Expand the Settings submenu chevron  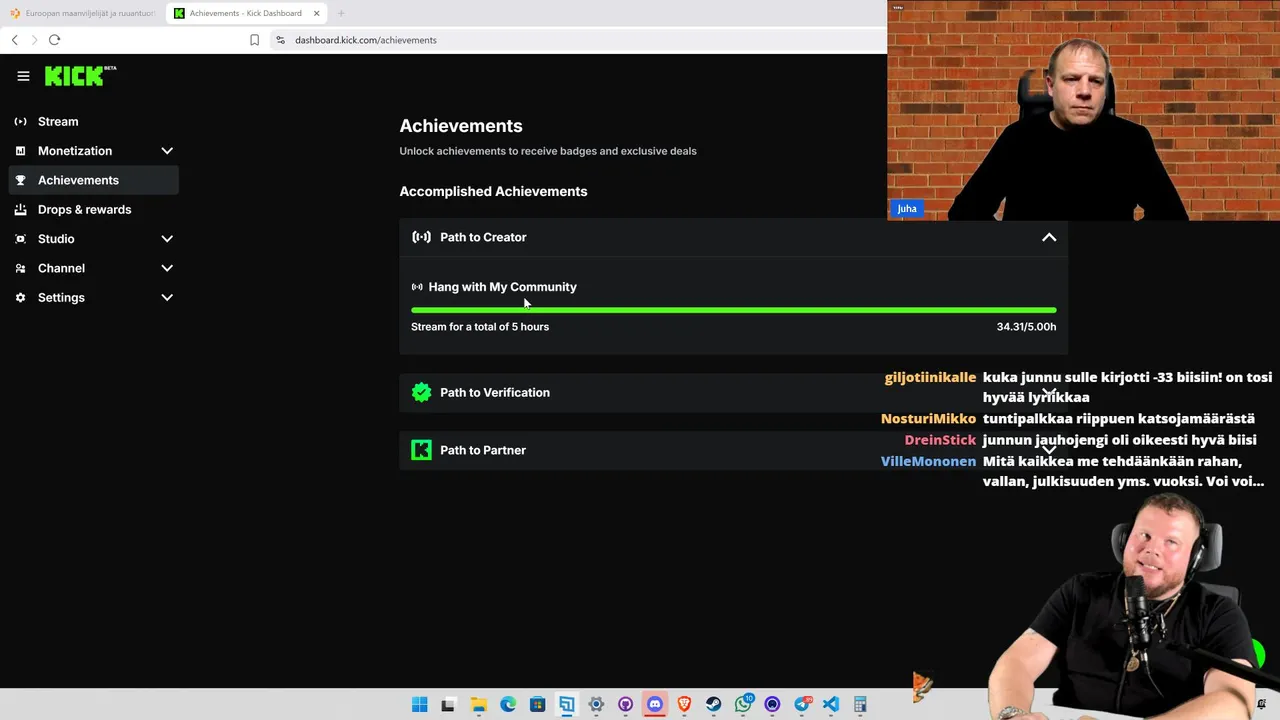point(167,298)
